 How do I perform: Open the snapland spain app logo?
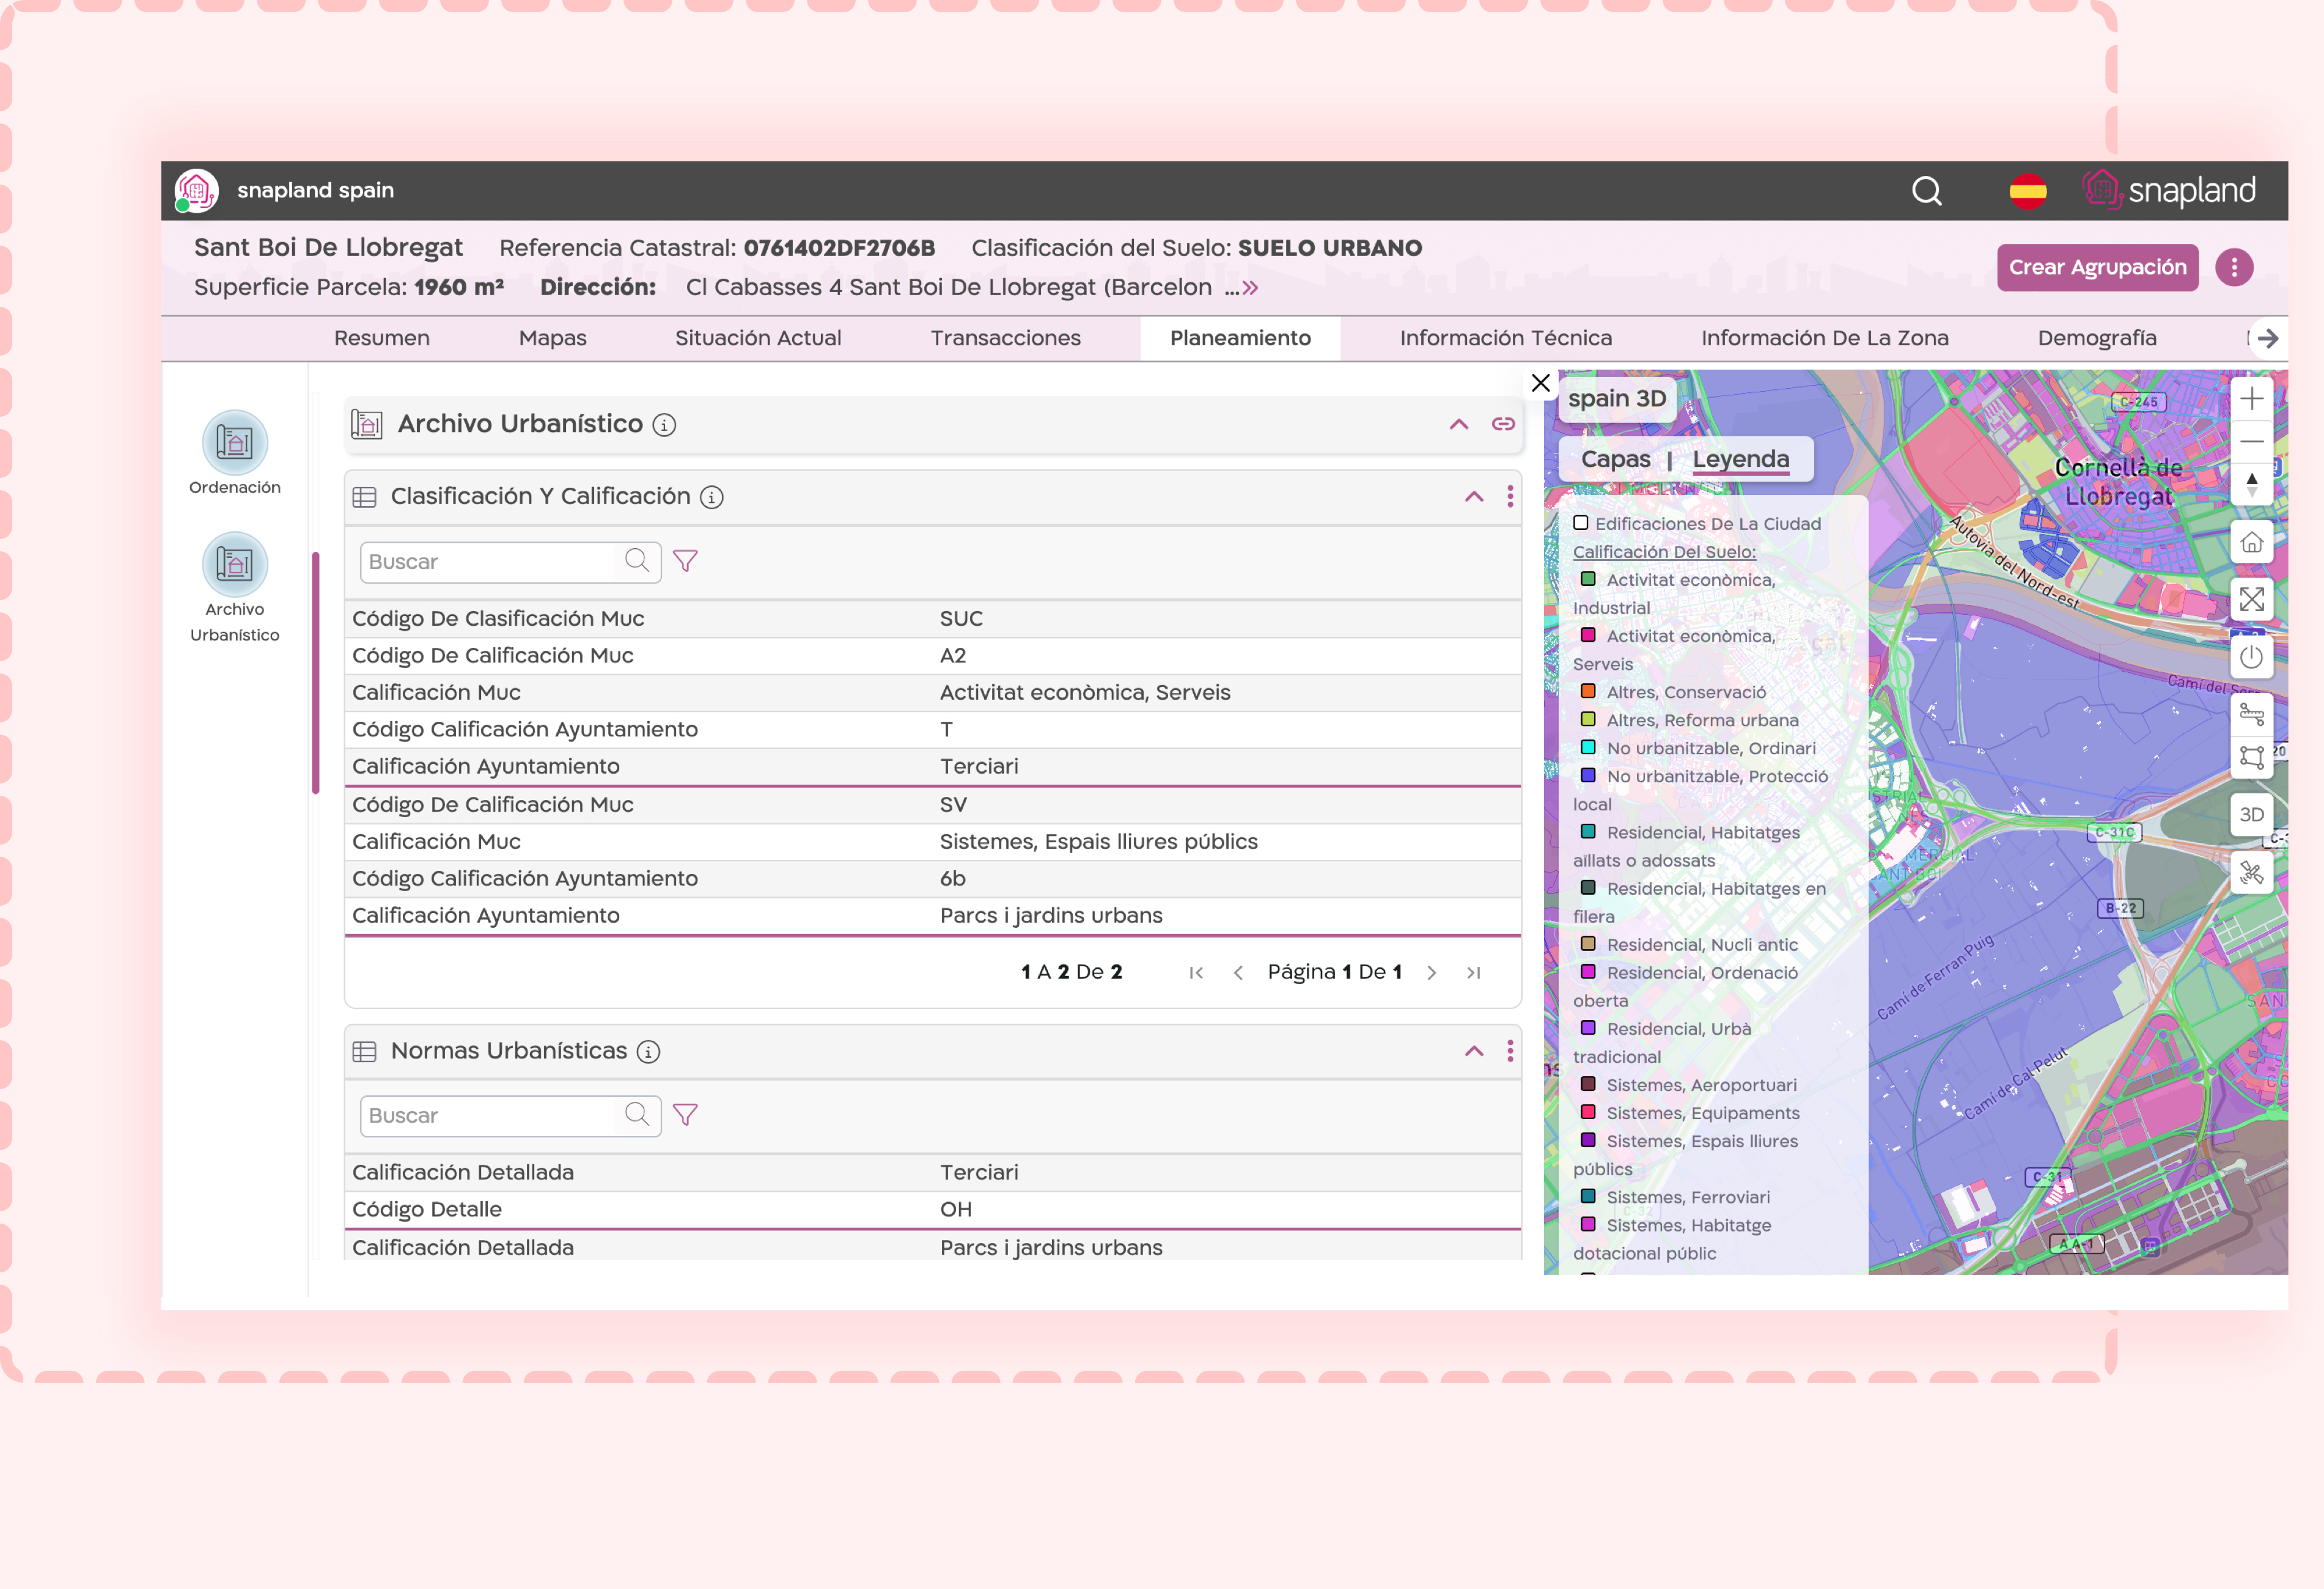196,190
